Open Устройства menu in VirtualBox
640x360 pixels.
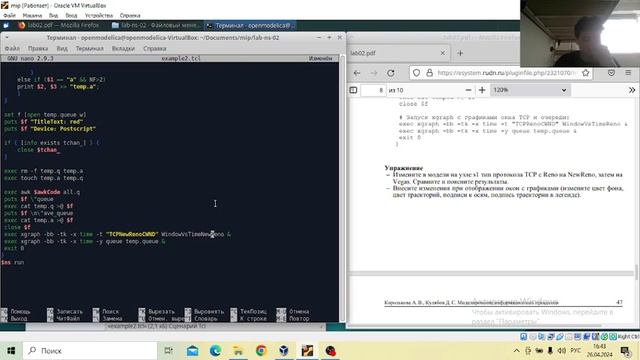pyautogui.click(x=99, y=16)
